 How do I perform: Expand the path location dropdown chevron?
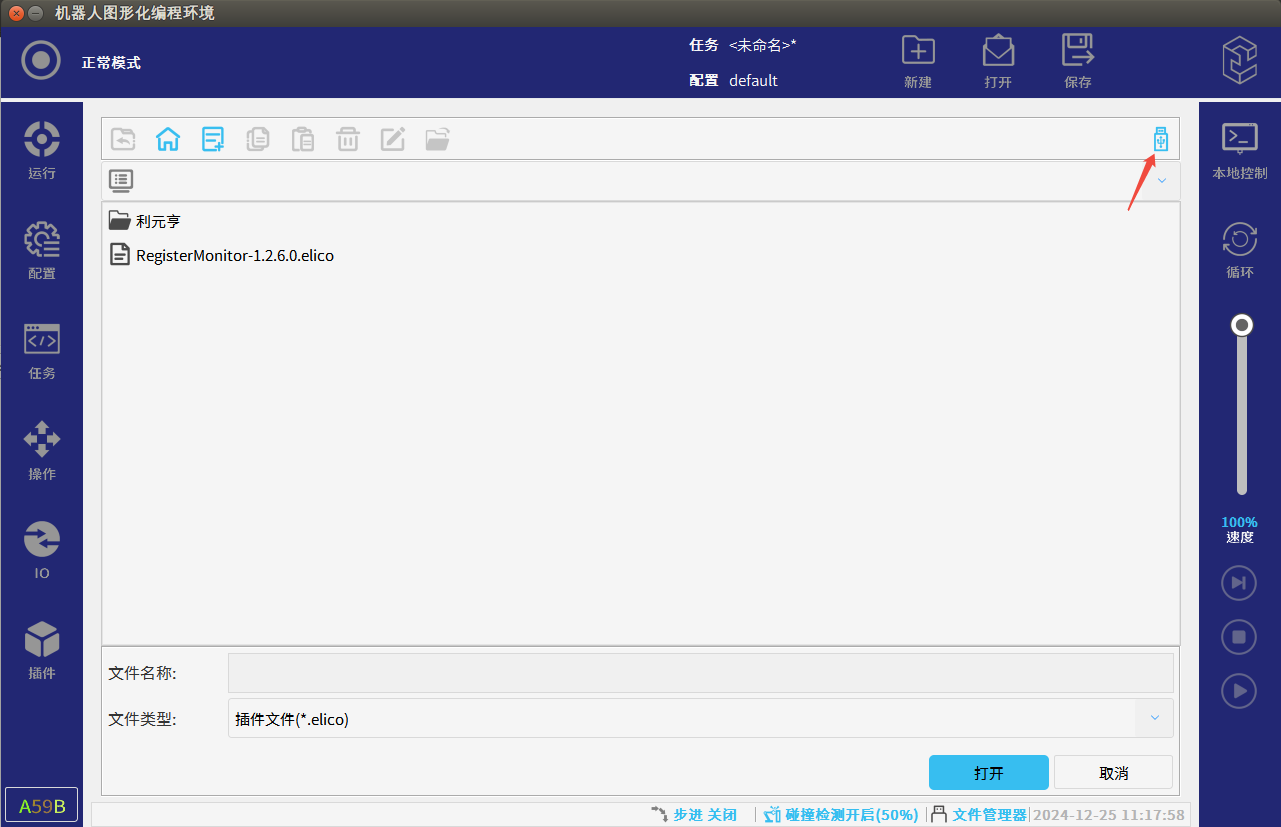[x=1162, y=181]
